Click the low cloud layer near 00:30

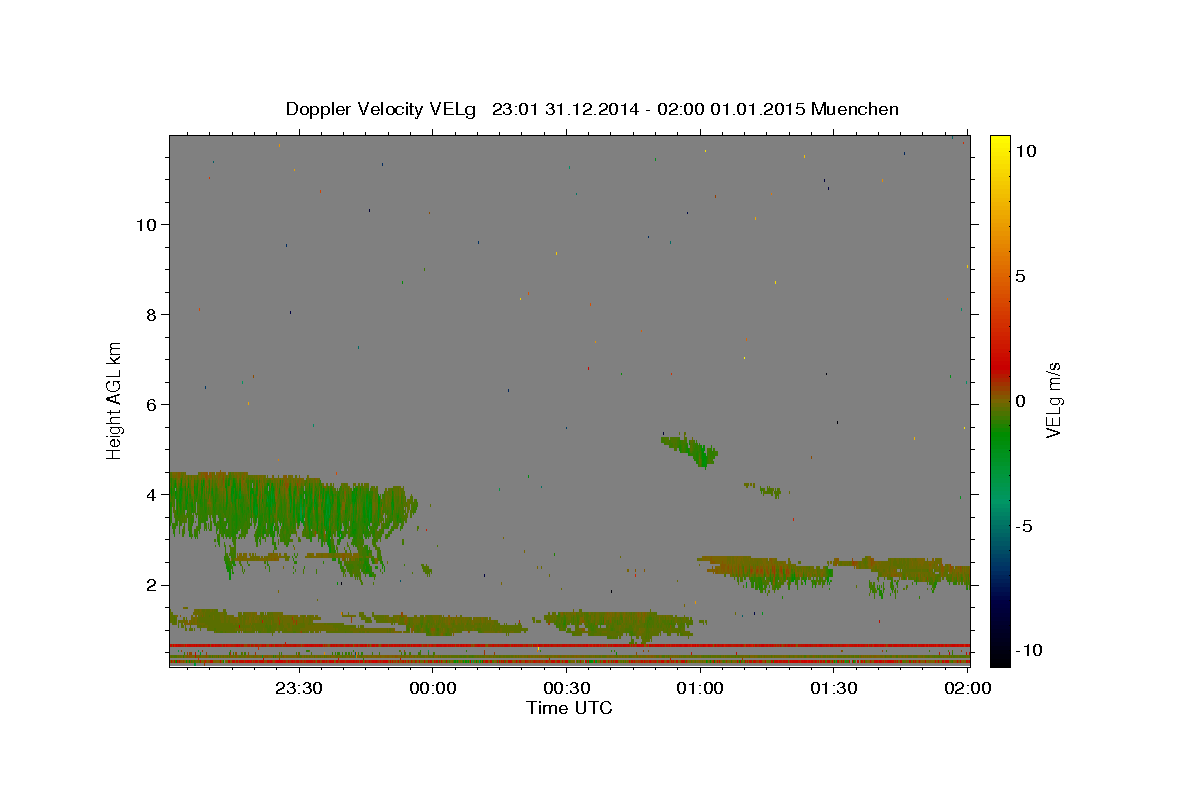(618, 625)
